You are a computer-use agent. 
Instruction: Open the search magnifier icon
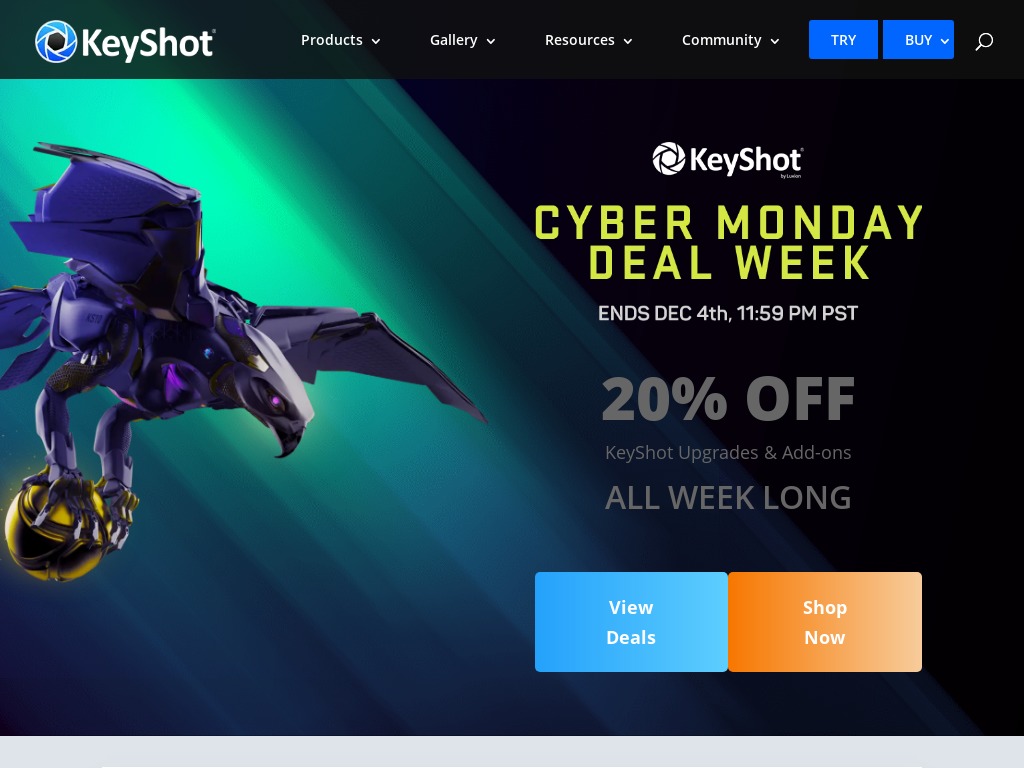coord(984,41)
